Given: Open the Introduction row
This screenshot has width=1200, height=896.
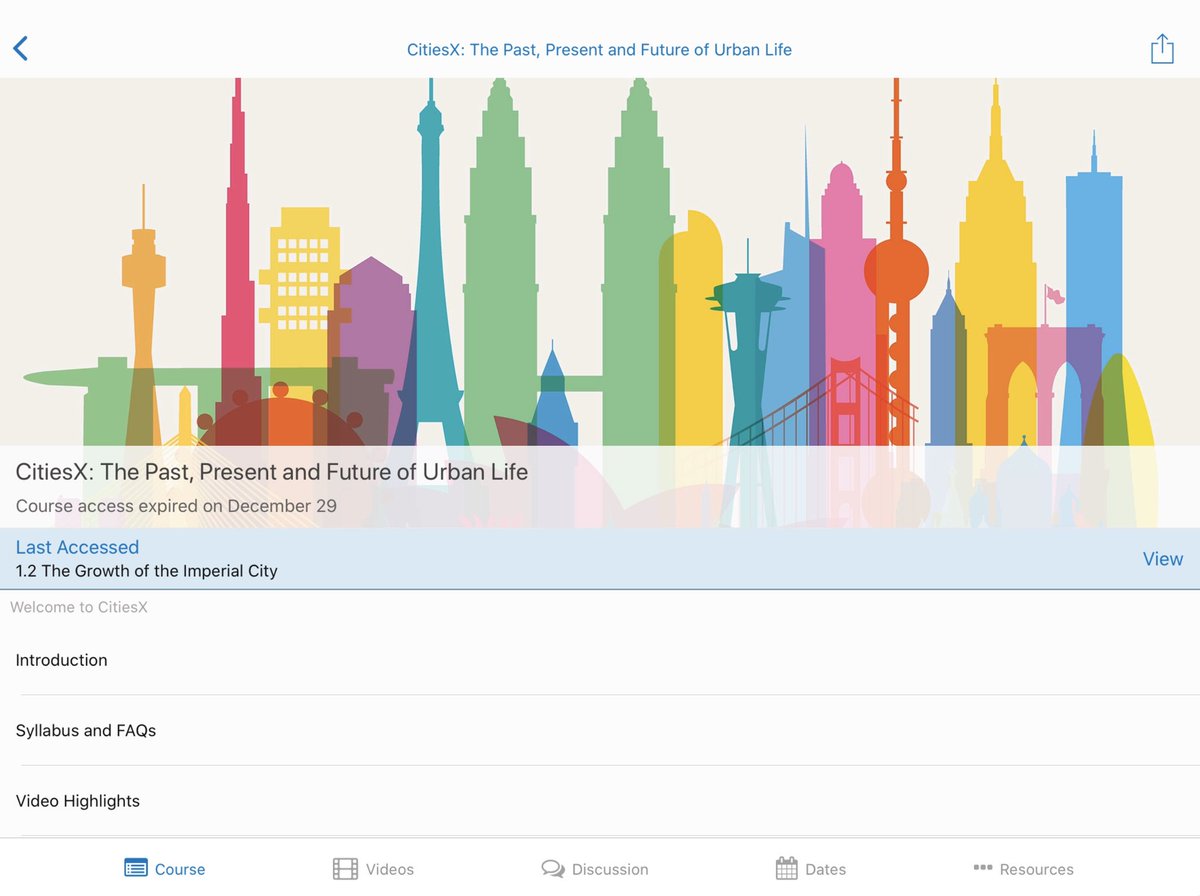Looking at the screenshot, I should 600,660.
